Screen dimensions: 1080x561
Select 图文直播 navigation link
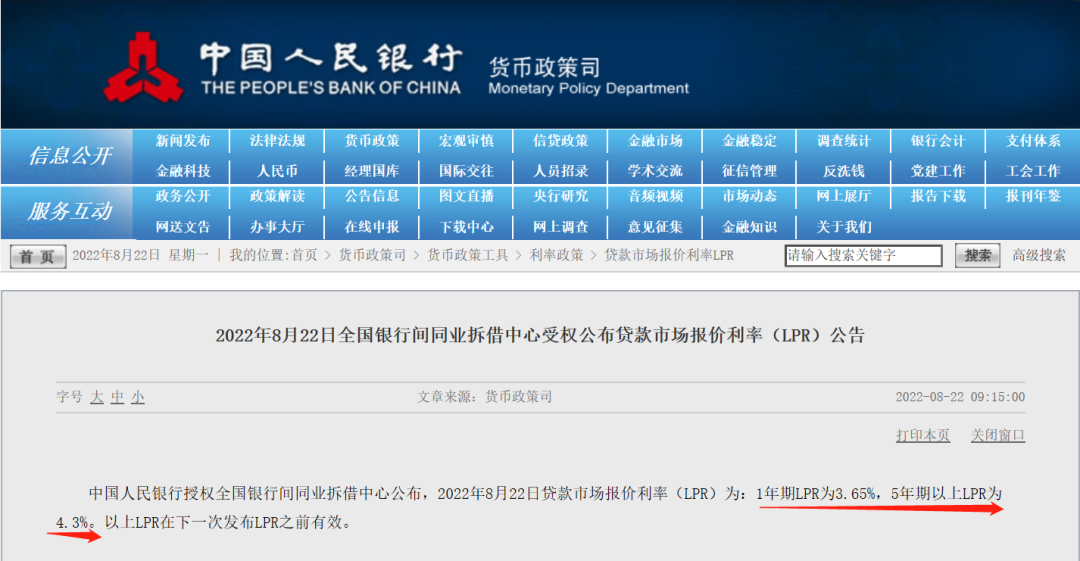pyautogui.click(x=466, y=196)
